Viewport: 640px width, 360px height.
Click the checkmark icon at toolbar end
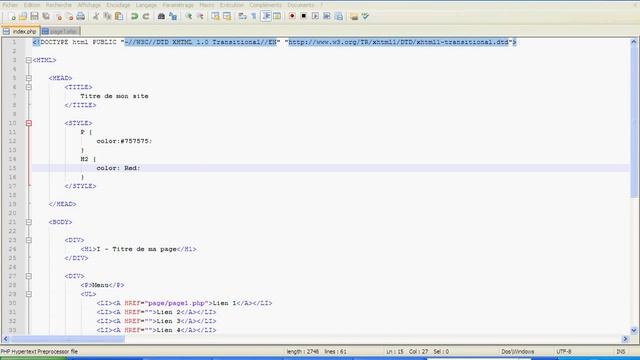click(x=365, y=16)
